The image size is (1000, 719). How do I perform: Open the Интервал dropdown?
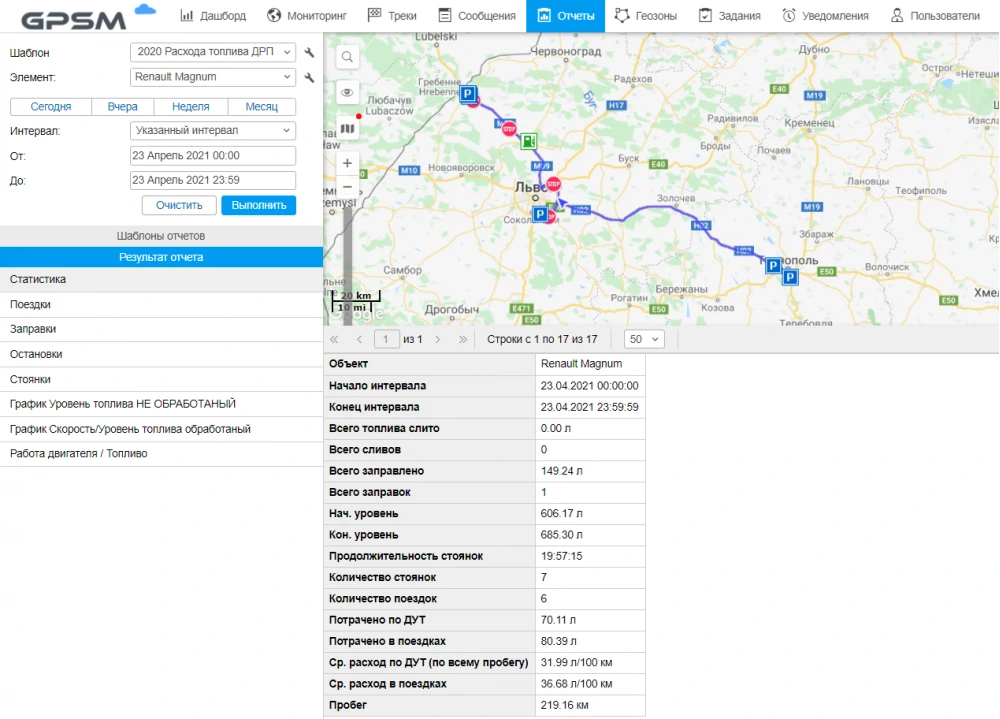click(212, 131)
